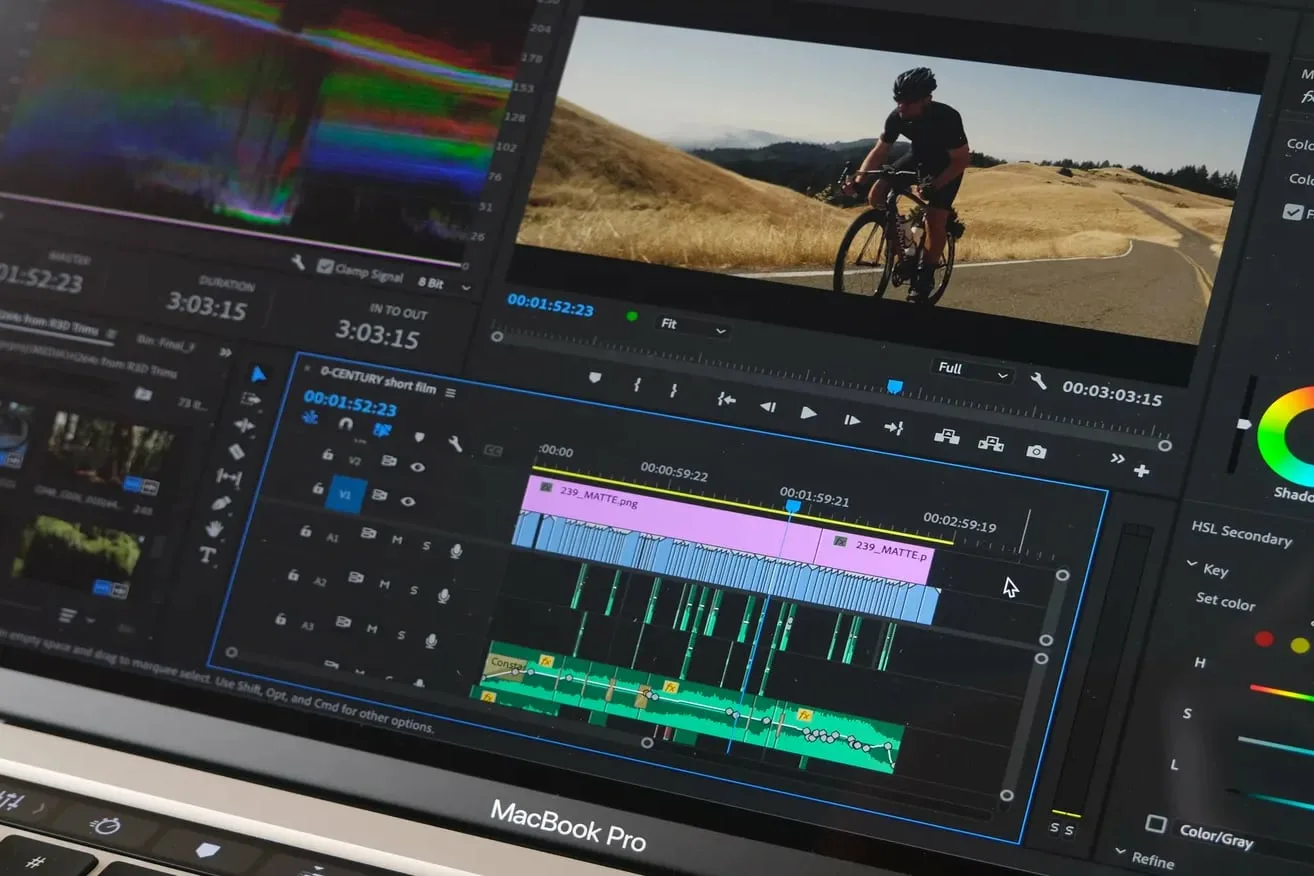Pick the Razor tool in the toolbar
1314x876 pixels.
pyautogui.click(x=236, y=452)
